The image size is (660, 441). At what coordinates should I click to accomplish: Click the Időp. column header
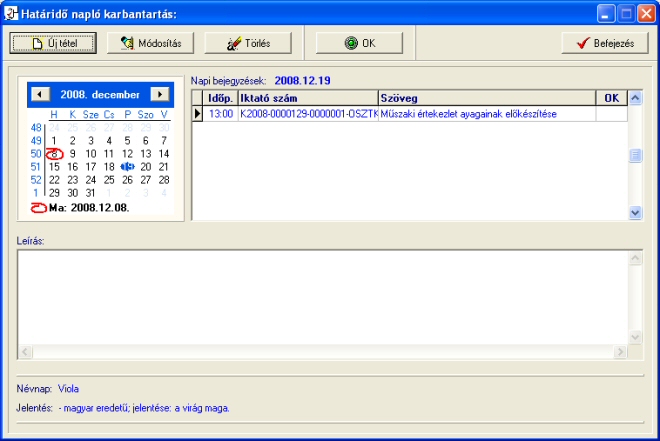[x=220, y=98]
